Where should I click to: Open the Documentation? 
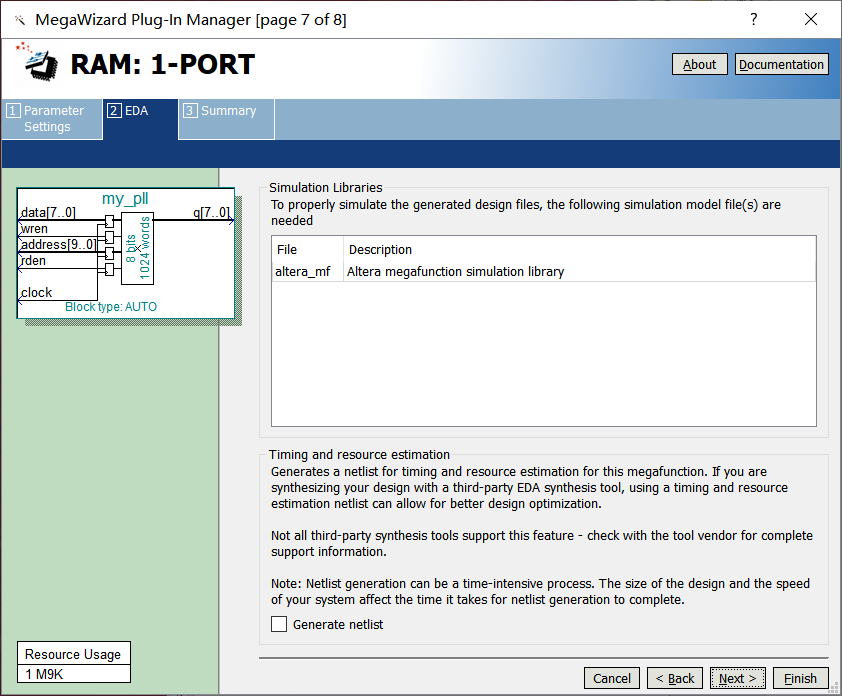(x=781, y=64)
